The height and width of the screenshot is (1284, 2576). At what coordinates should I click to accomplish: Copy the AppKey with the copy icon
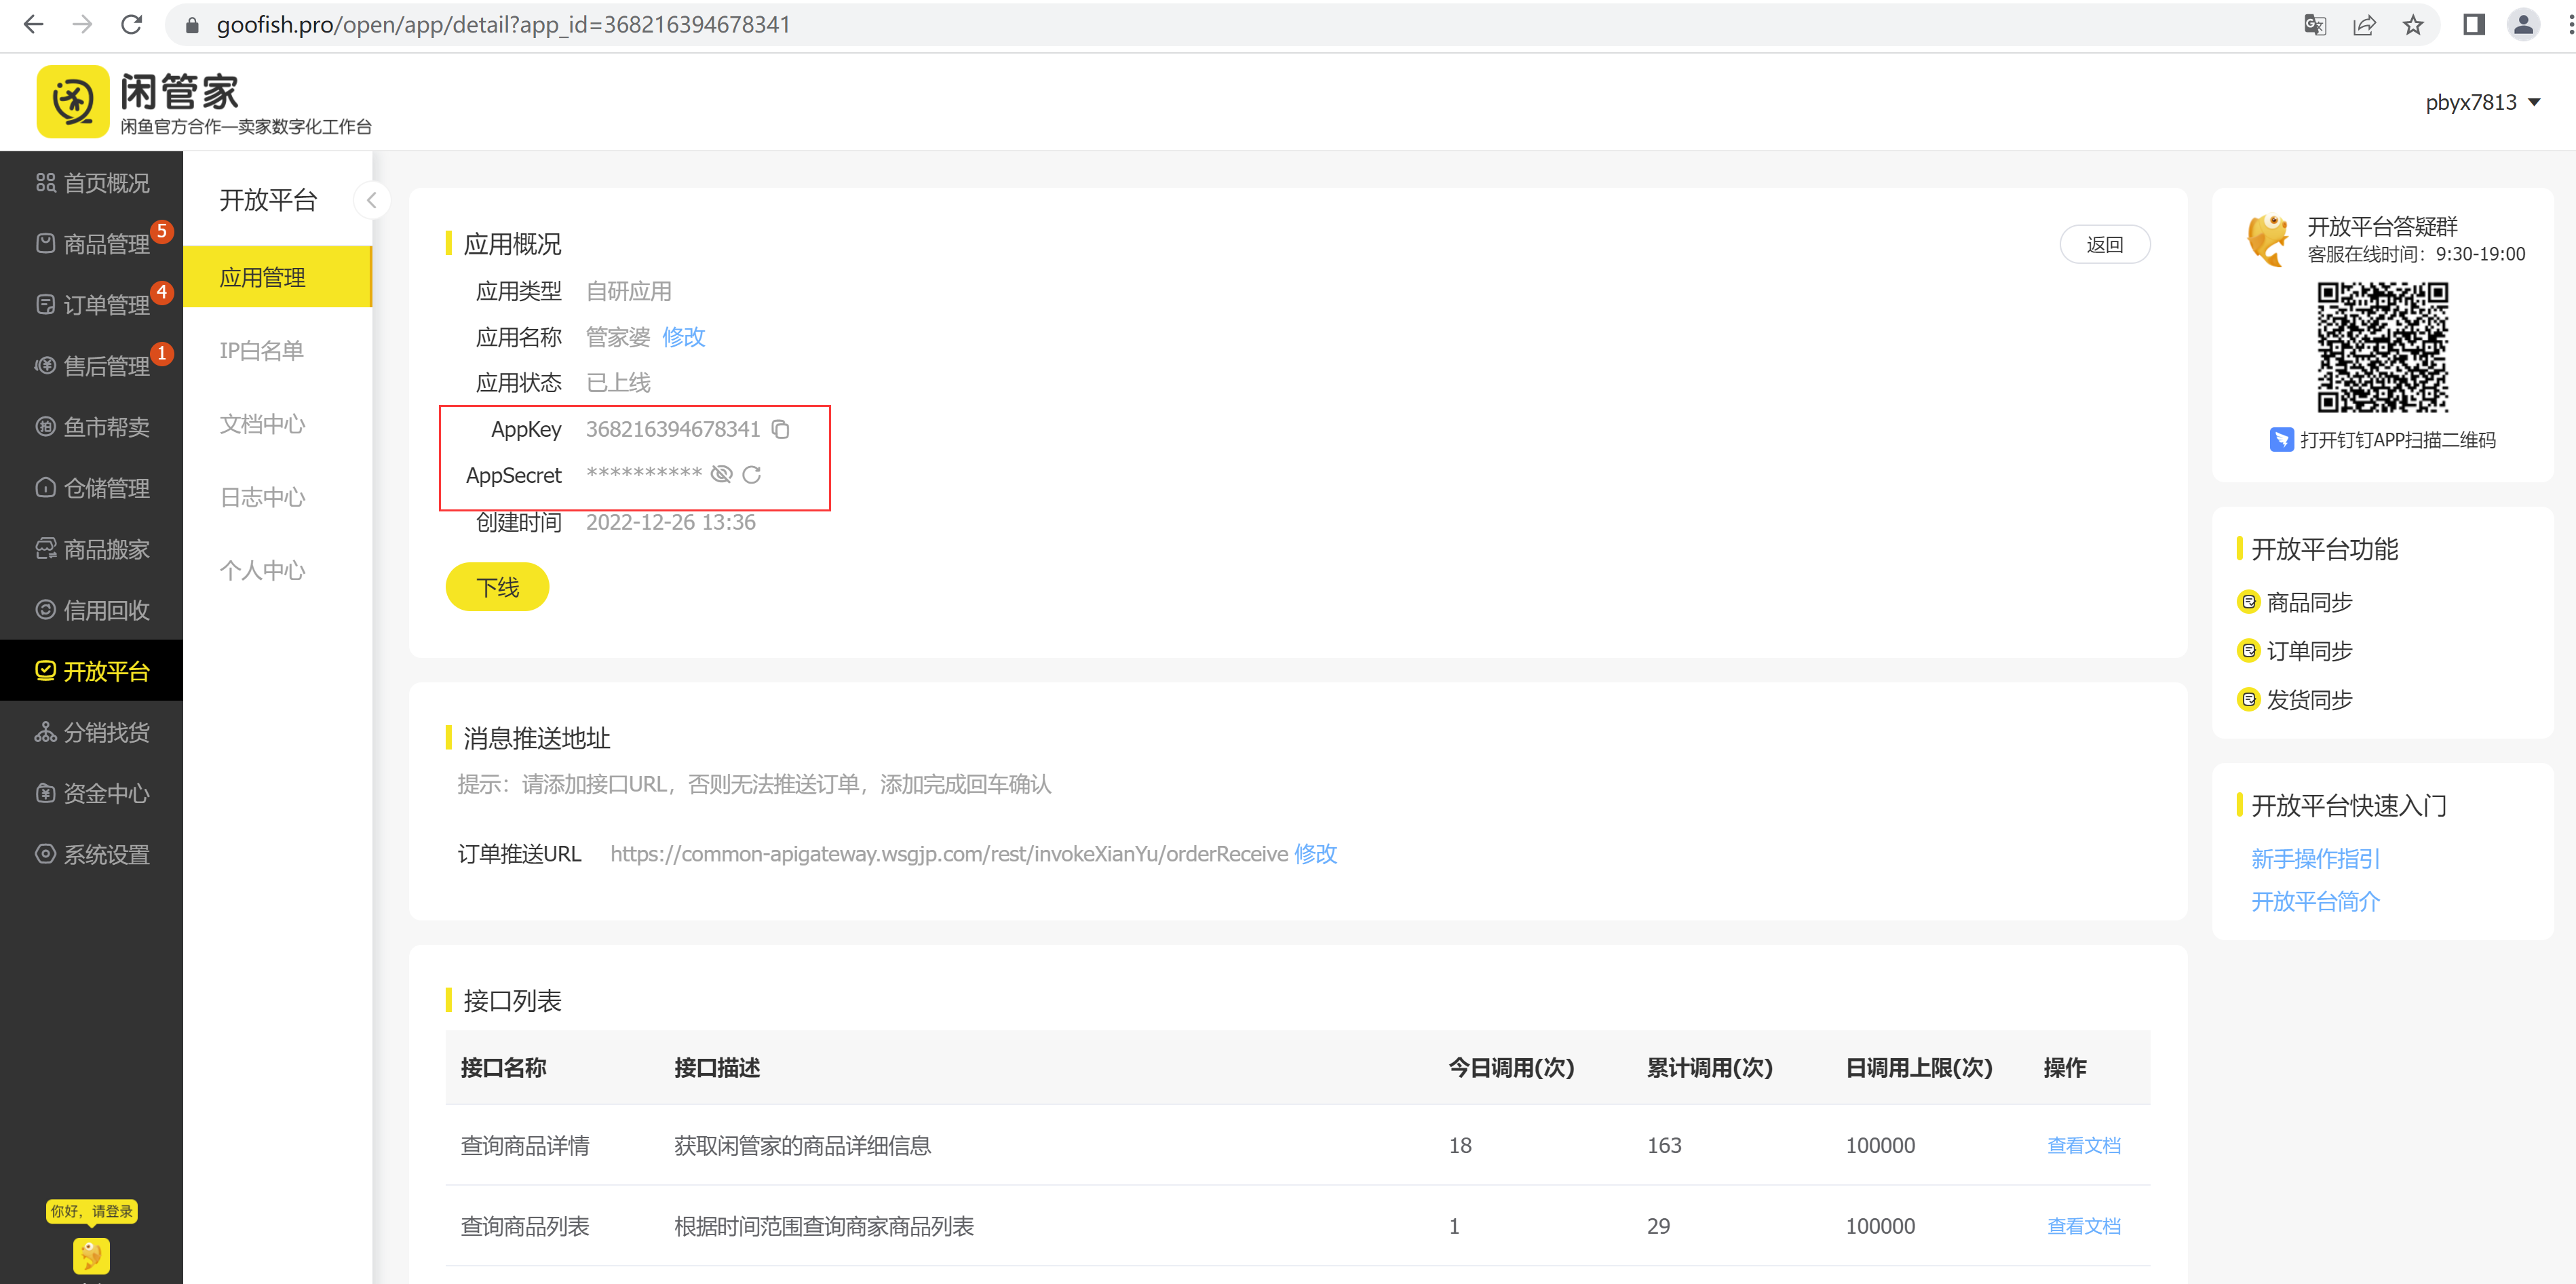click(x=781, y=430)
